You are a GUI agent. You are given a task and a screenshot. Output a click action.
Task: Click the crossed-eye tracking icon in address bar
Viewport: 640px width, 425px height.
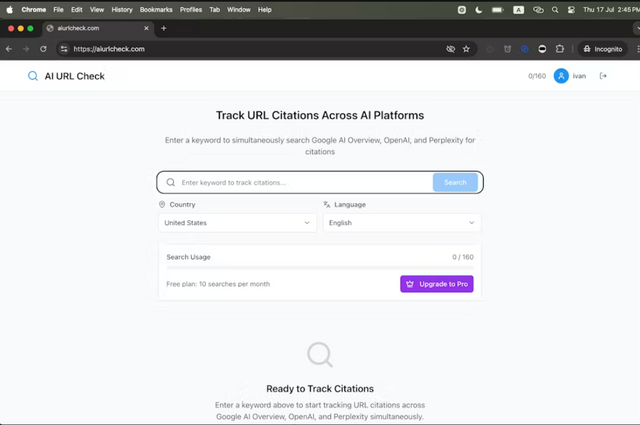coord(450,49)
